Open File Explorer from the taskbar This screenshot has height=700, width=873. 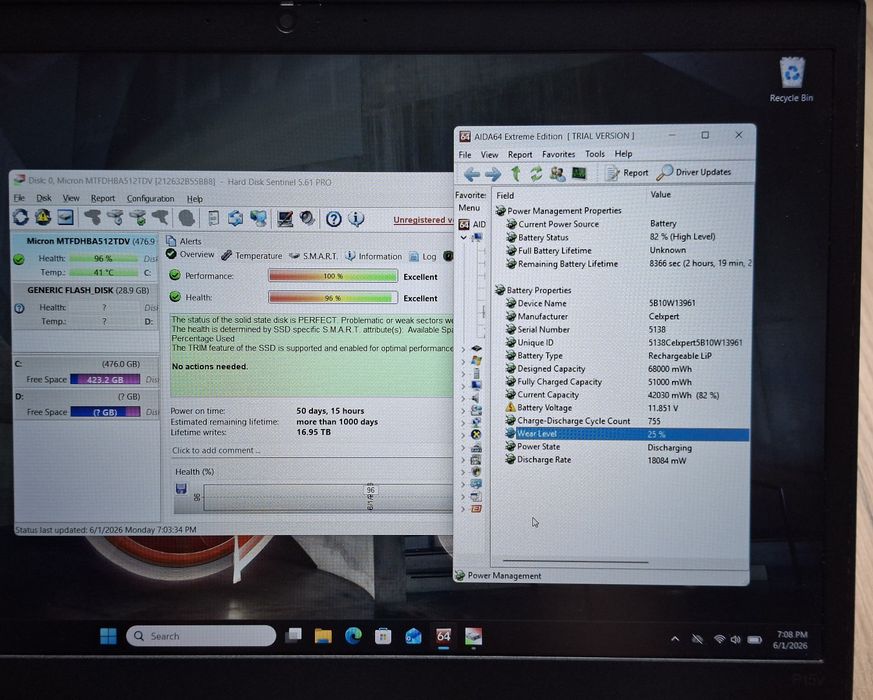pos(323,636)
